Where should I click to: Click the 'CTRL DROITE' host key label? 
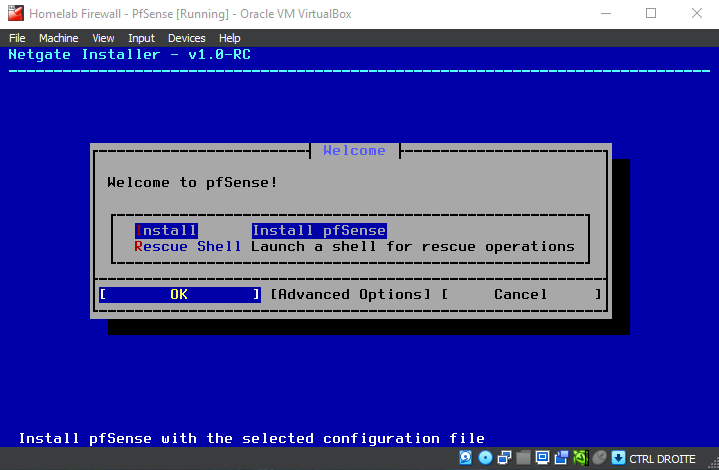tap(662, 459)
